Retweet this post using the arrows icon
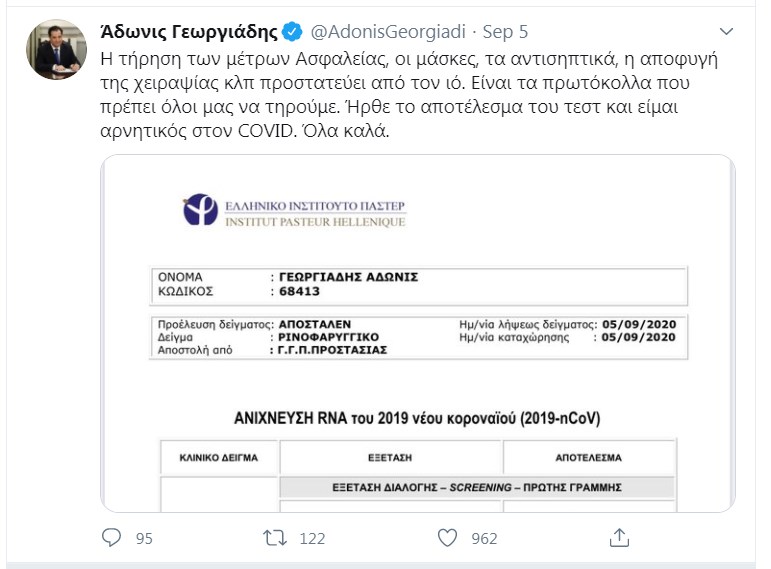Screen dimensions: 771x569 274,538
